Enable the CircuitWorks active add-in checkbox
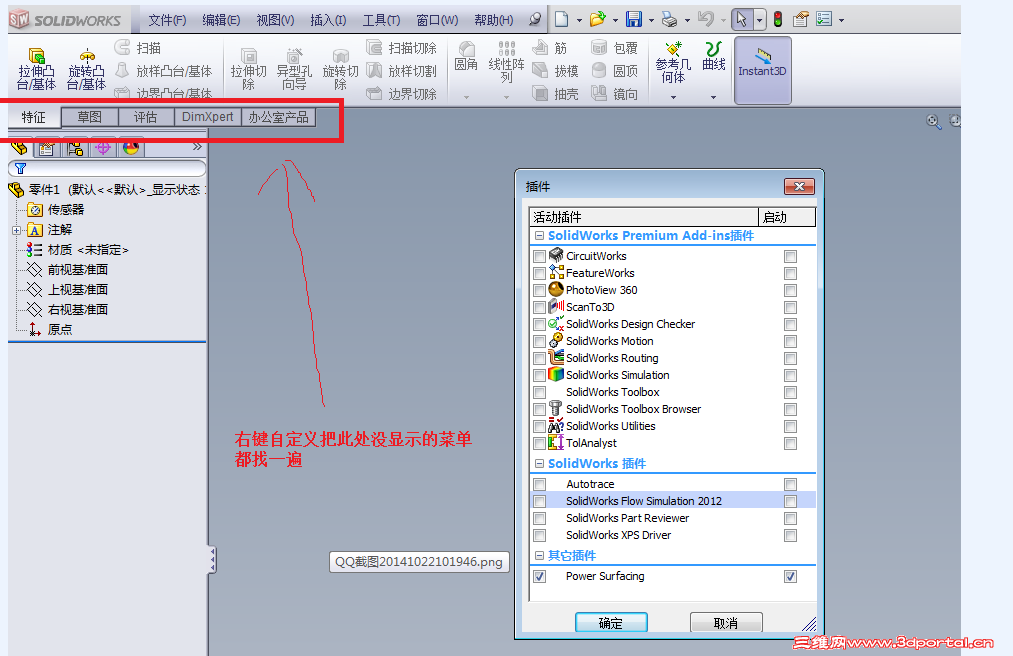 [539, 256]
